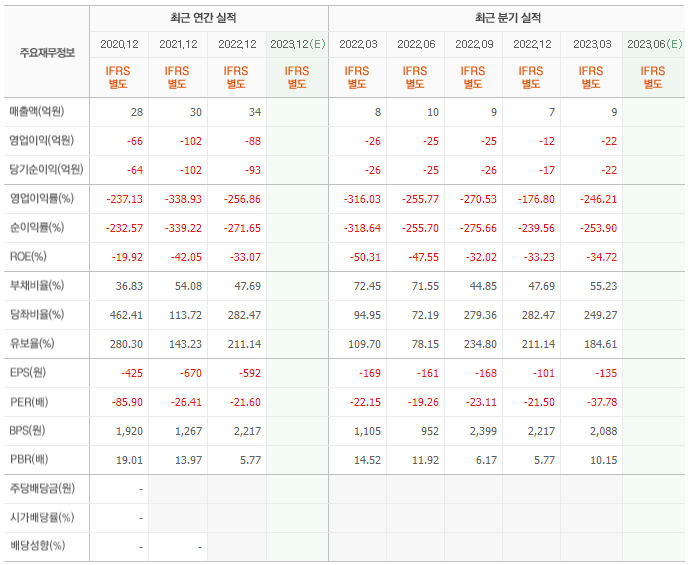Screen dimensions: 691x565
Task: Click the net income value -64
Action: pyautogui.click(x=135, y=170)
